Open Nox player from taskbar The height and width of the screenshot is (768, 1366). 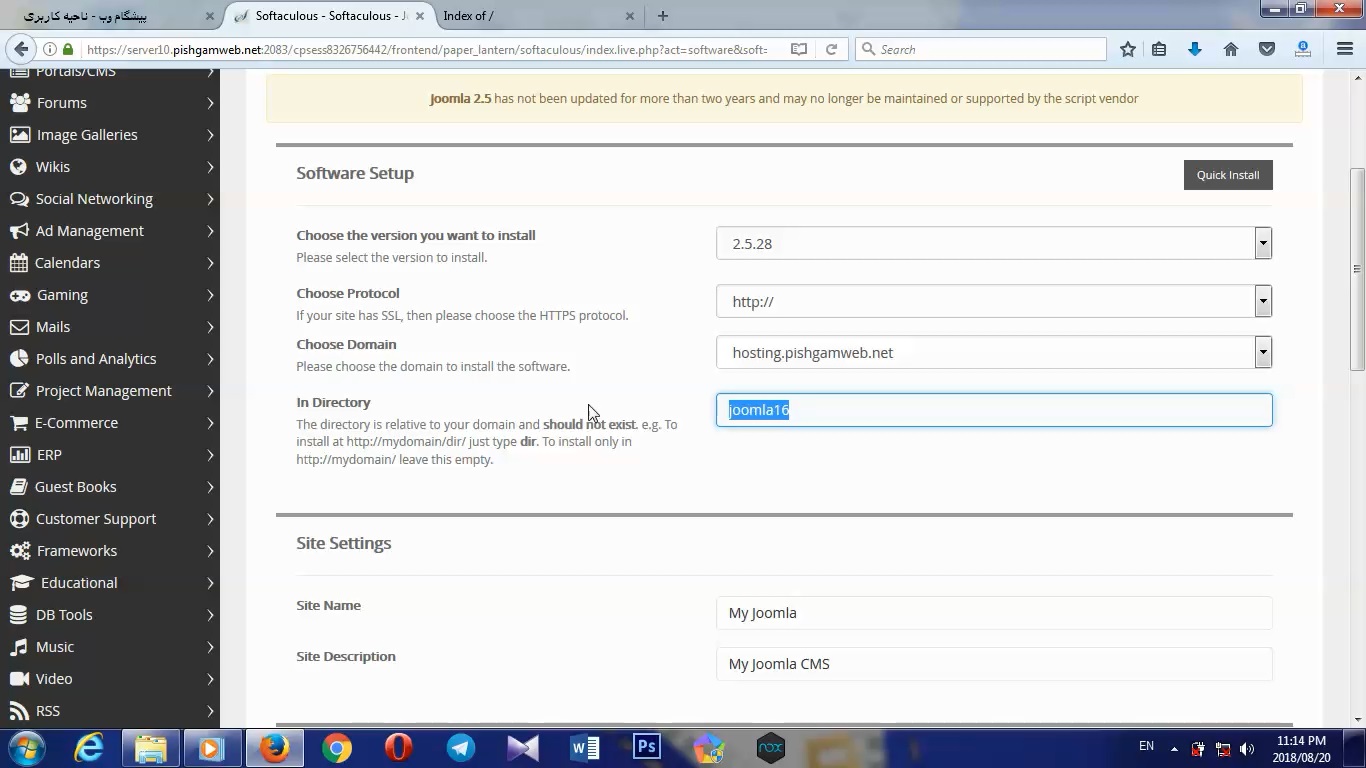pyautogui.click(x=771, y=748)
